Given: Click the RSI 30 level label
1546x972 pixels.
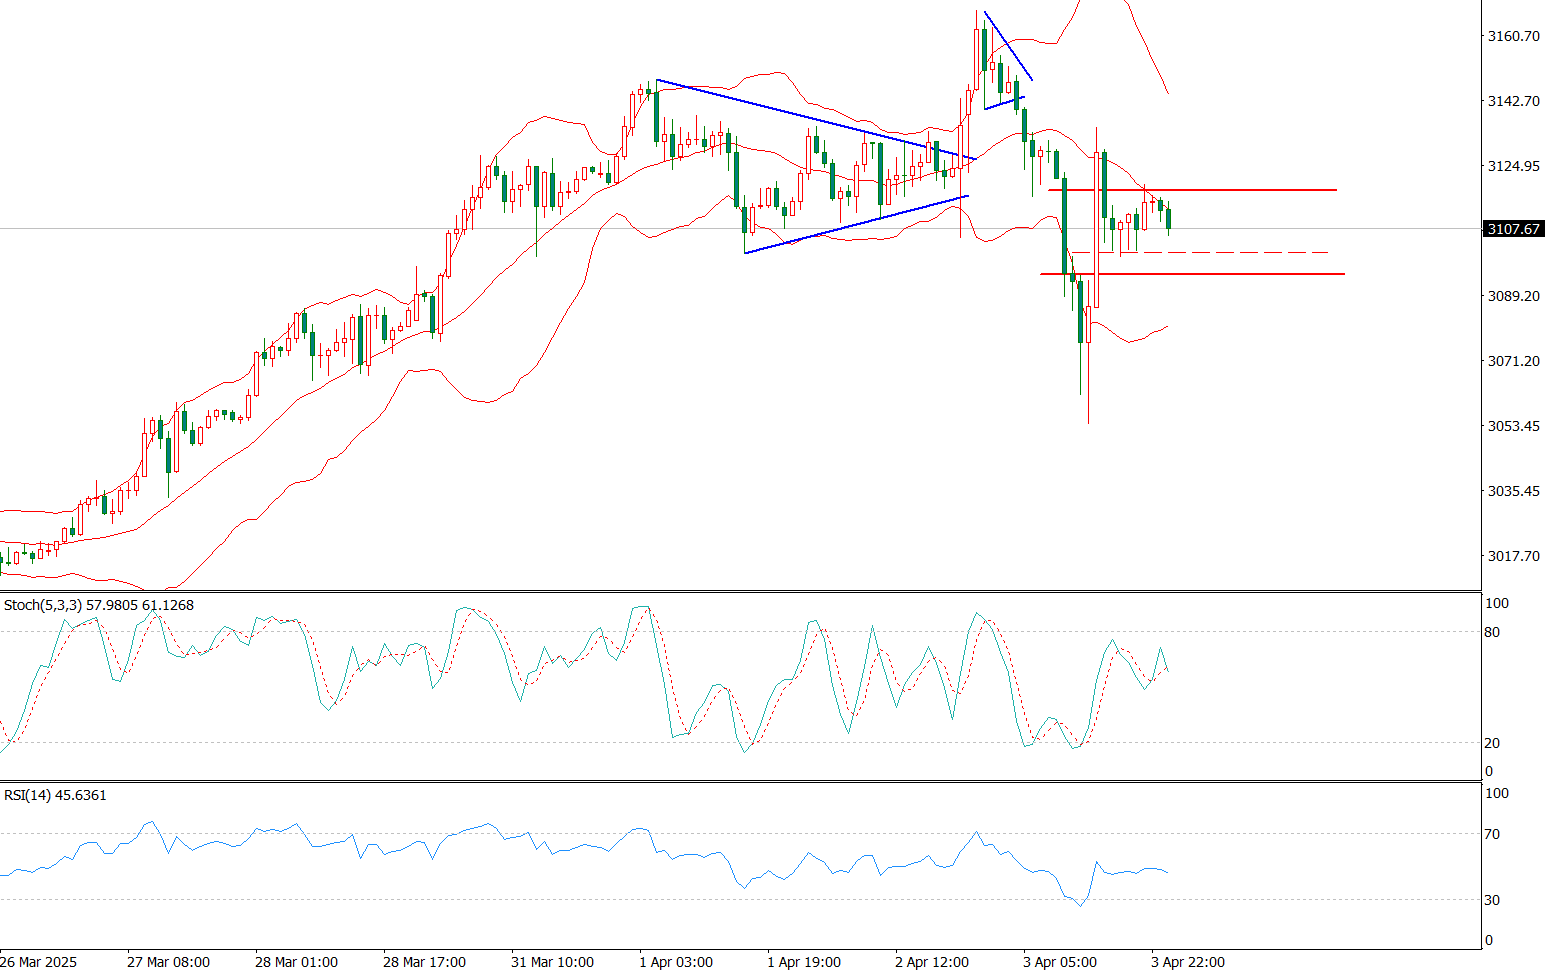Looking at the screenshot, I should [x=1492, y=900].
